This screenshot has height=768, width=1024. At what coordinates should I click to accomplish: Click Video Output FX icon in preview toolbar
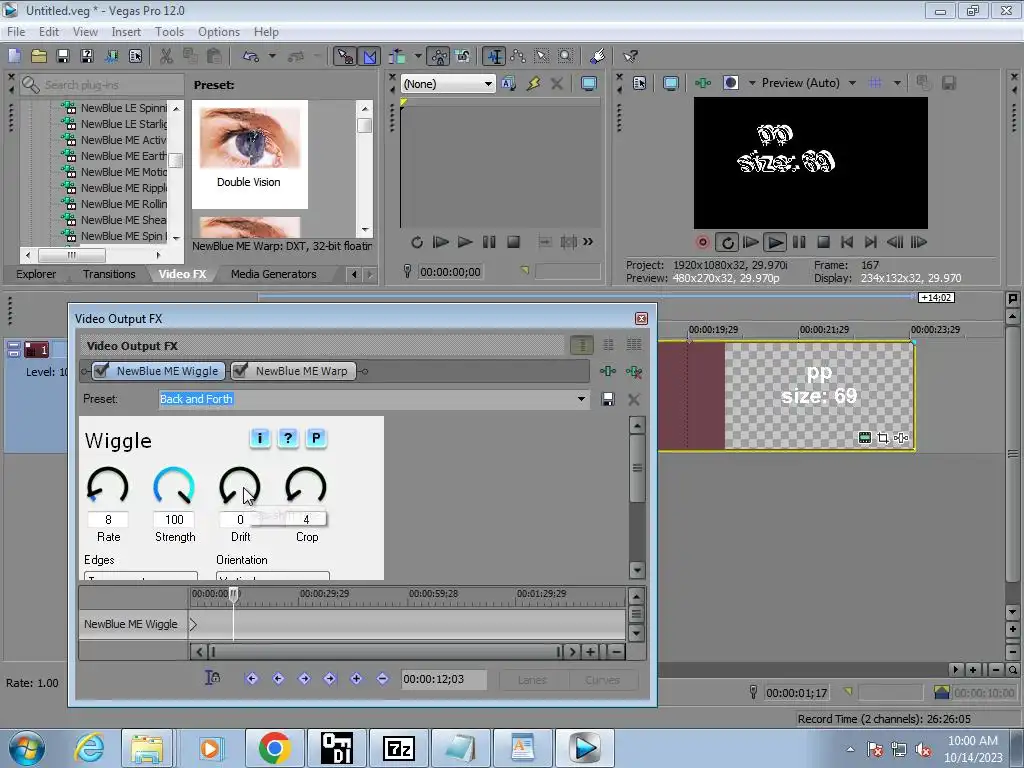pyautogui.click(x=703, y=83)
